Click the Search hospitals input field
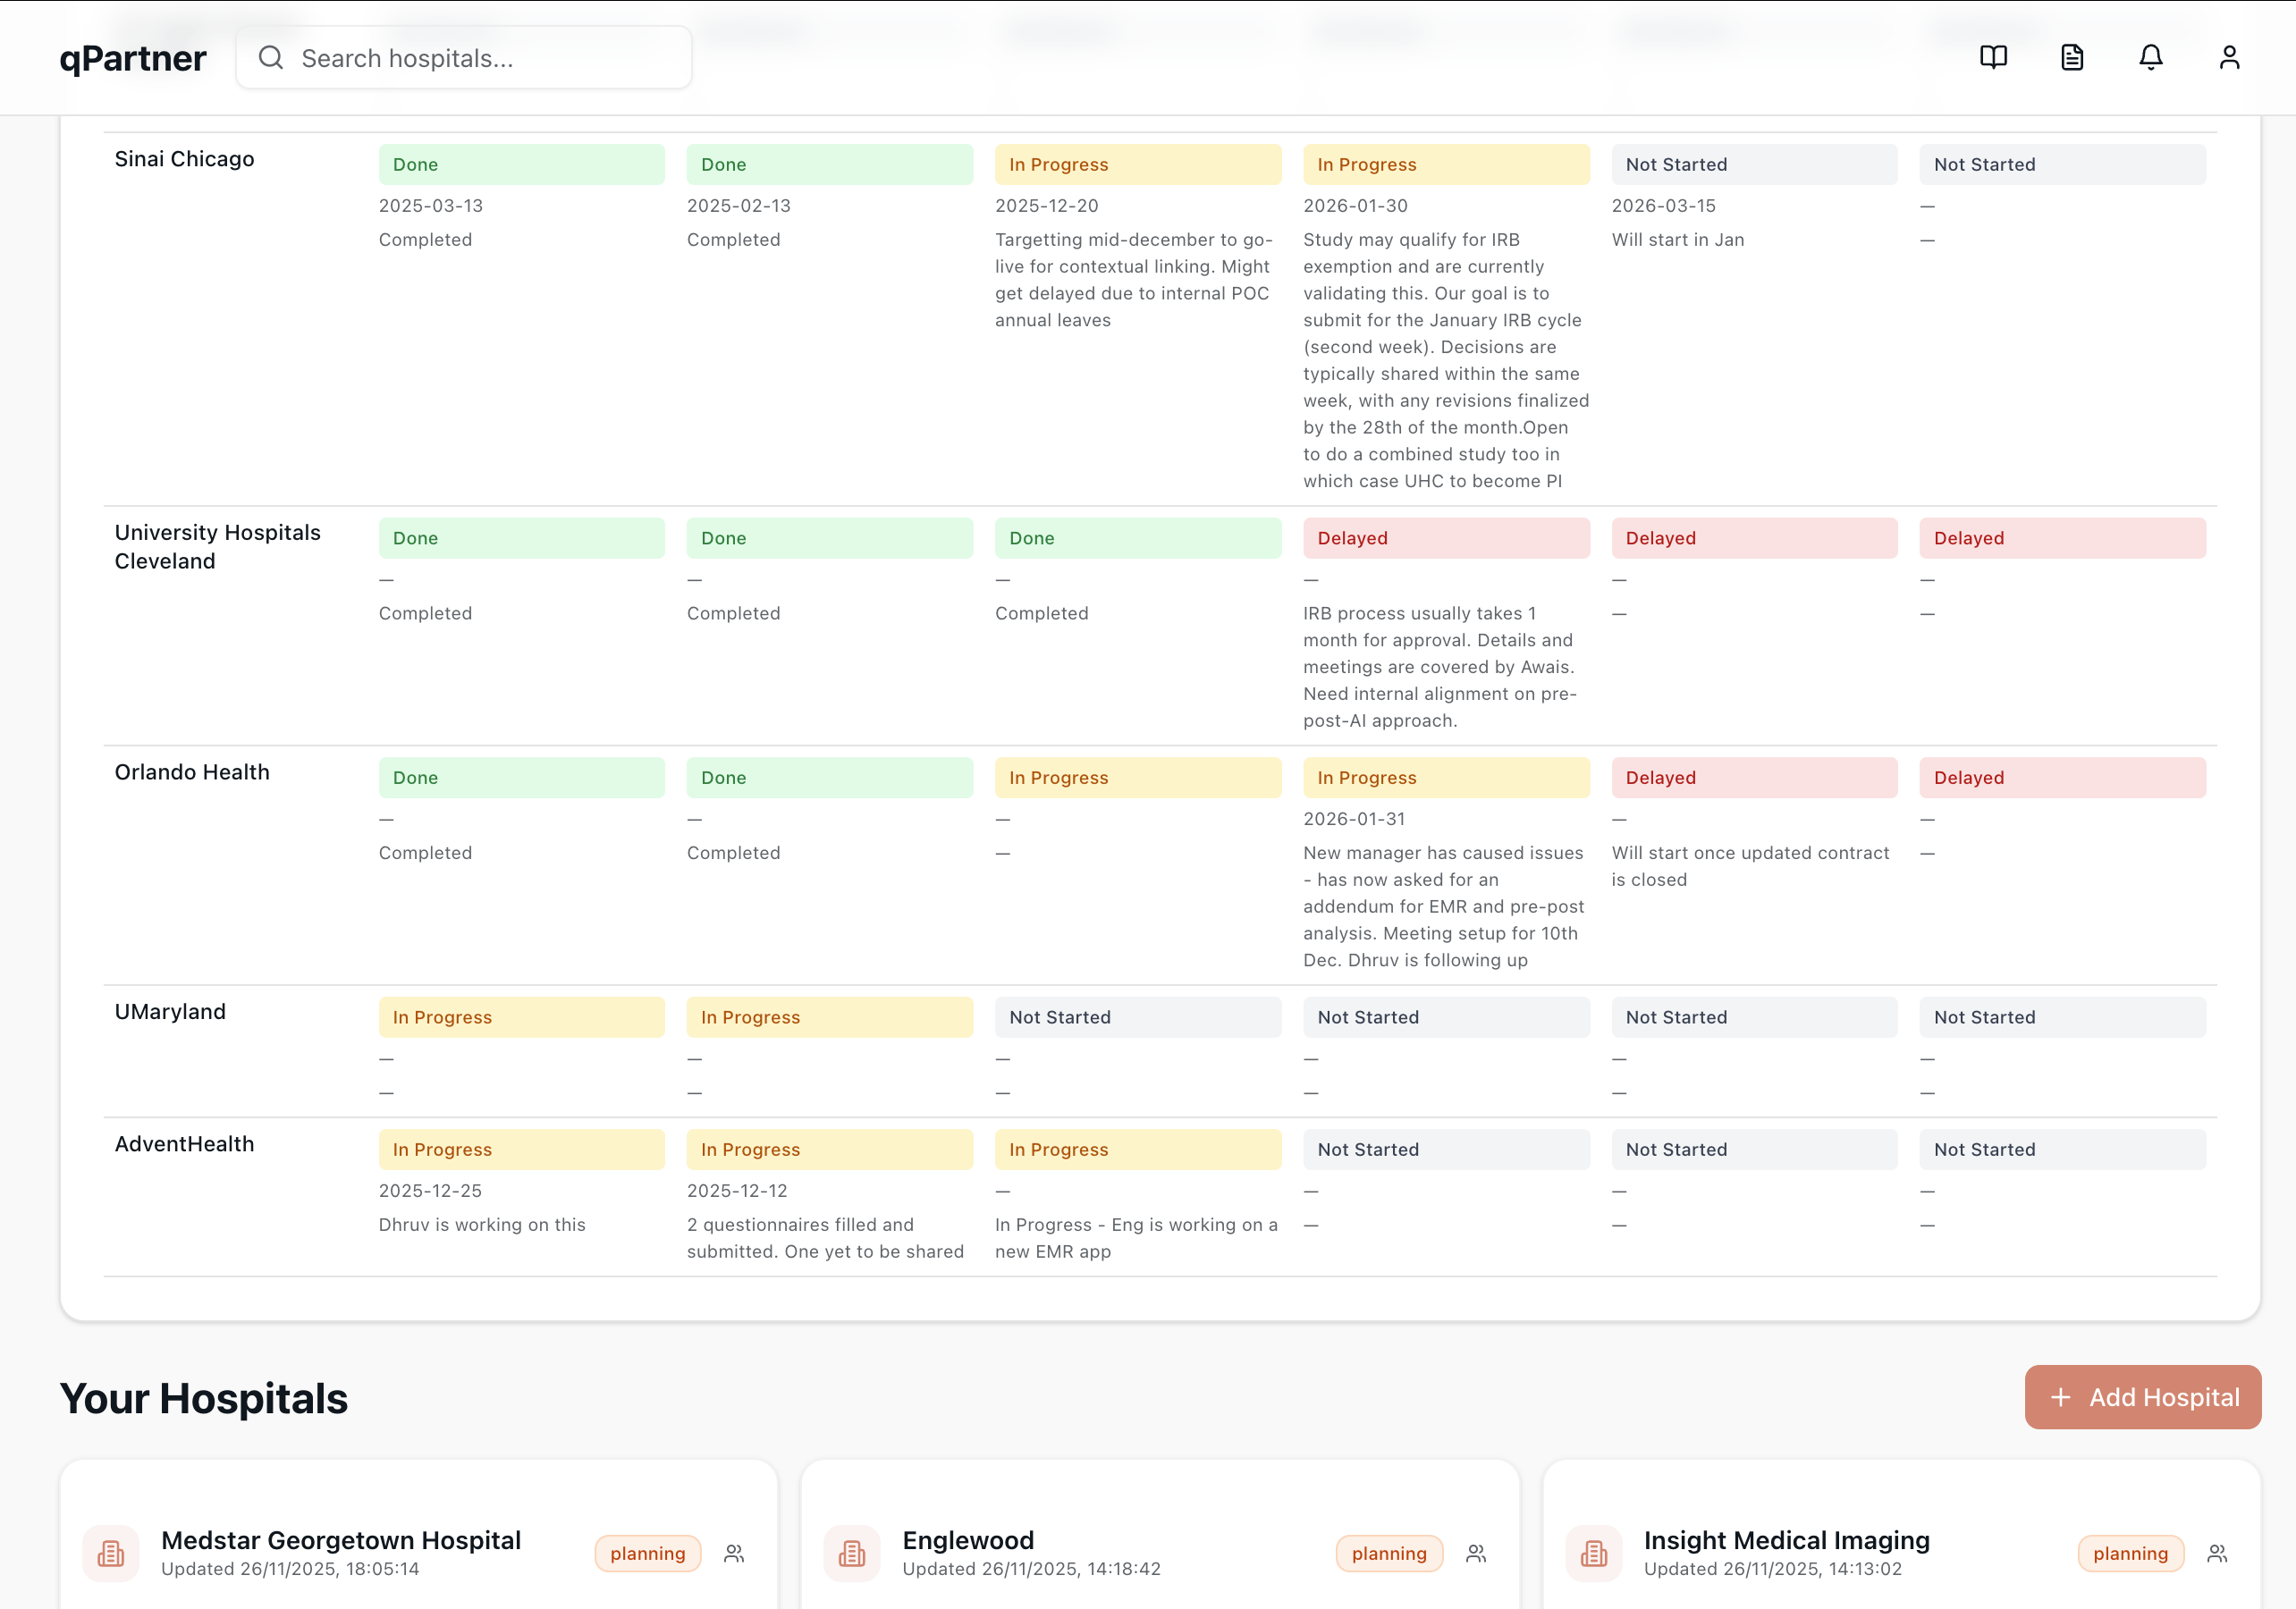 (x=463, y=58)
